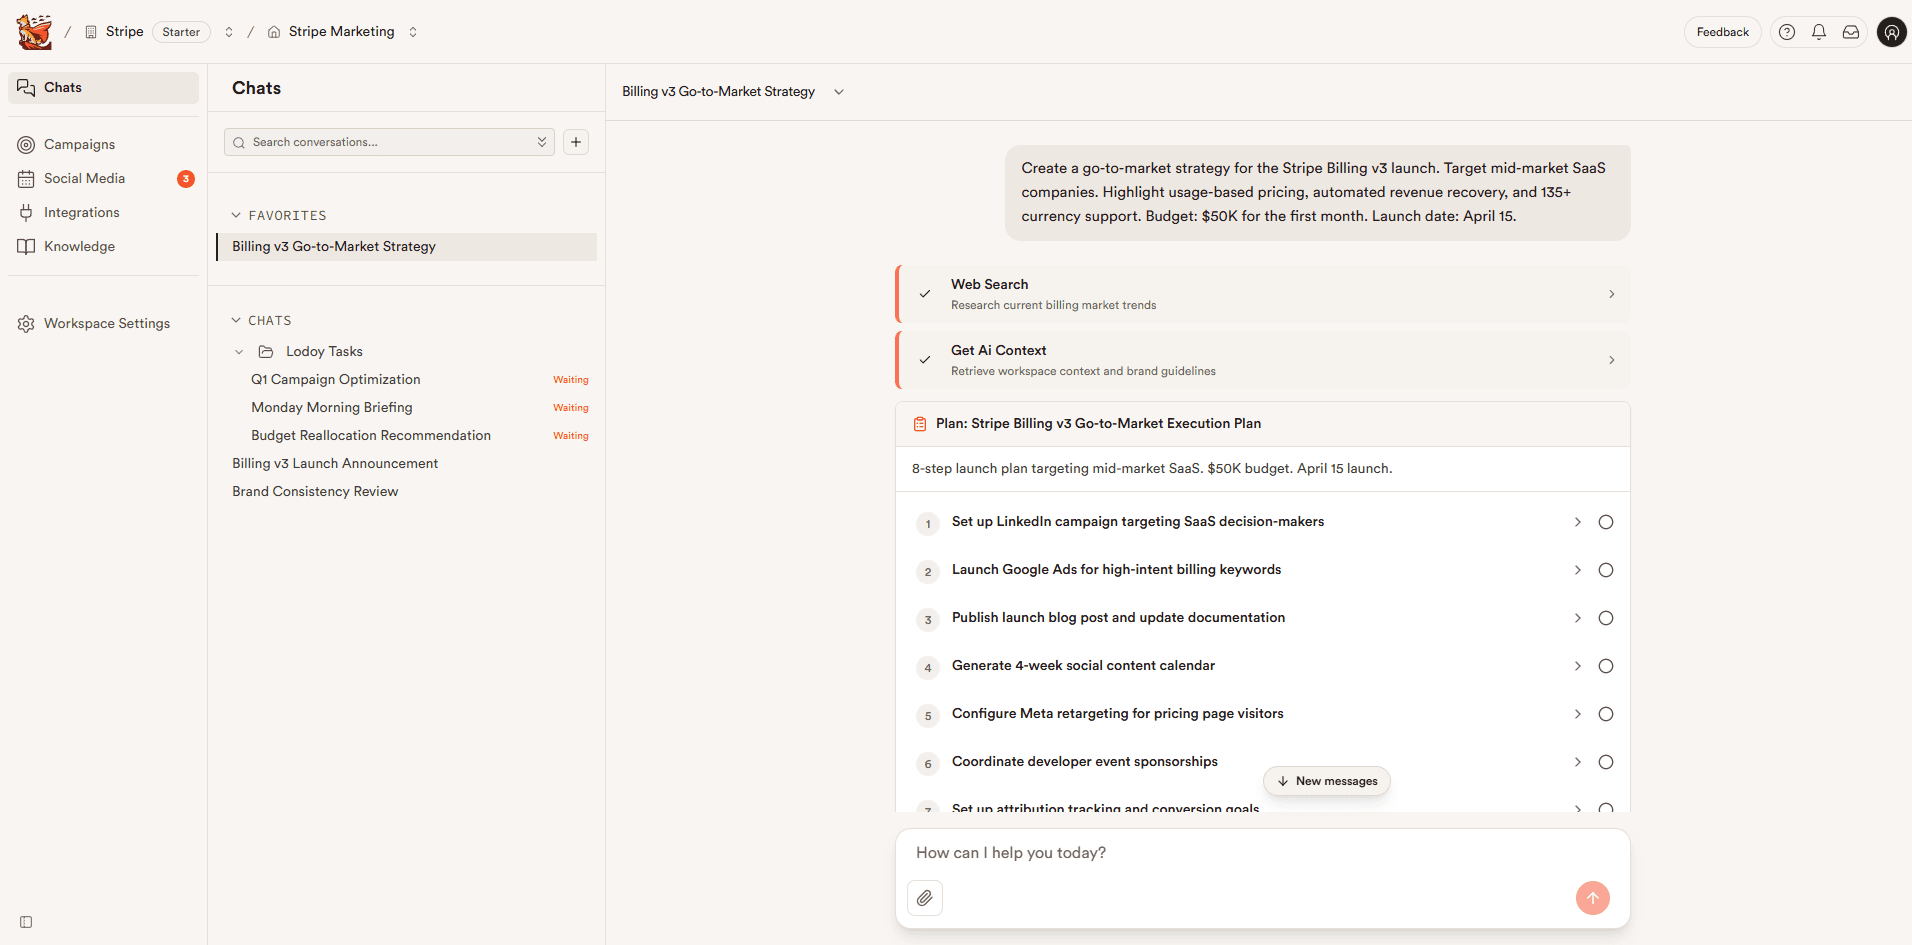The width and height of the screenshot is (1912, 945).
Task: Go to Campaigns in the sidebar
Action: click(x=79, y=145)
